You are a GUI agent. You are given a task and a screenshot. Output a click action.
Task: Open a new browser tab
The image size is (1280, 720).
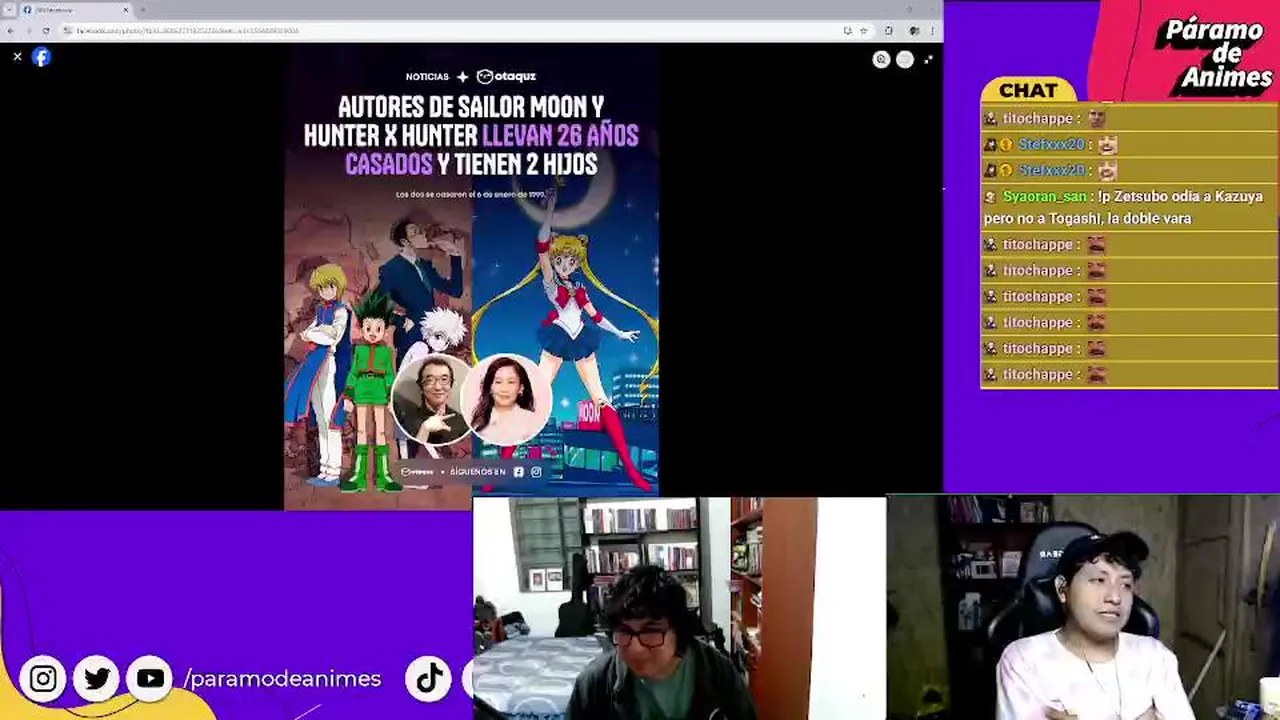[143, 10]
